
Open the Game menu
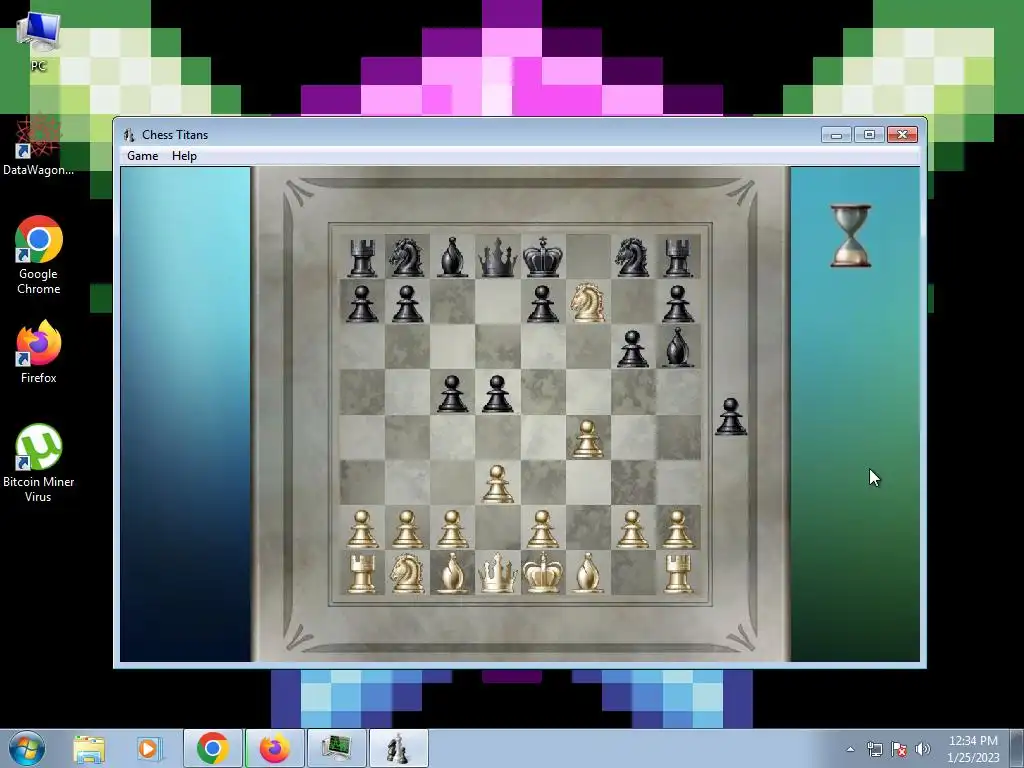click(142, 156)
